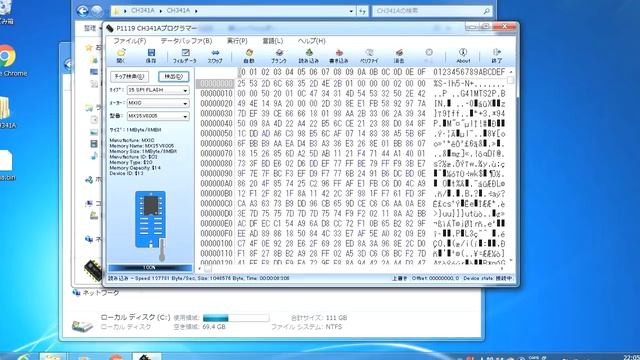Click the Device ID: $13 line
This screenshot has width=640, height=360.
coord(127,173)
